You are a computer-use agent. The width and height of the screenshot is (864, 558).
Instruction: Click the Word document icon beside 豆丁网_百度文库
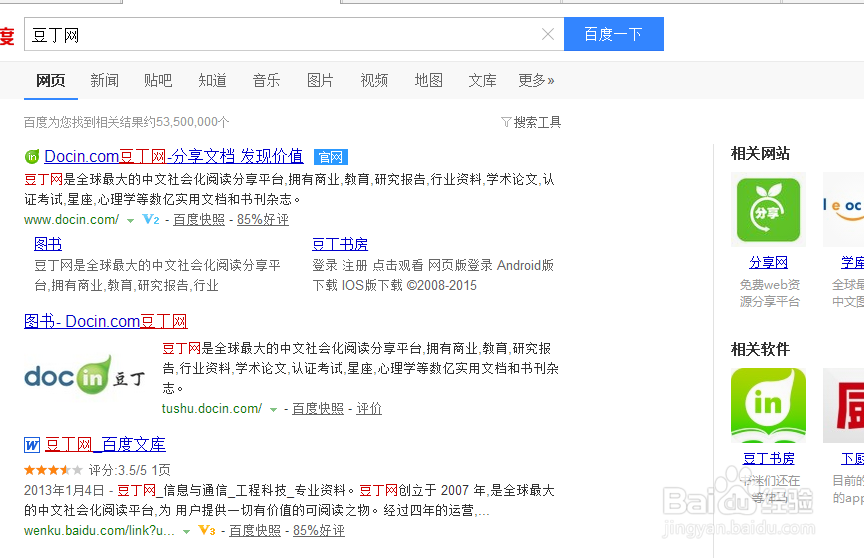pos(32,445)
